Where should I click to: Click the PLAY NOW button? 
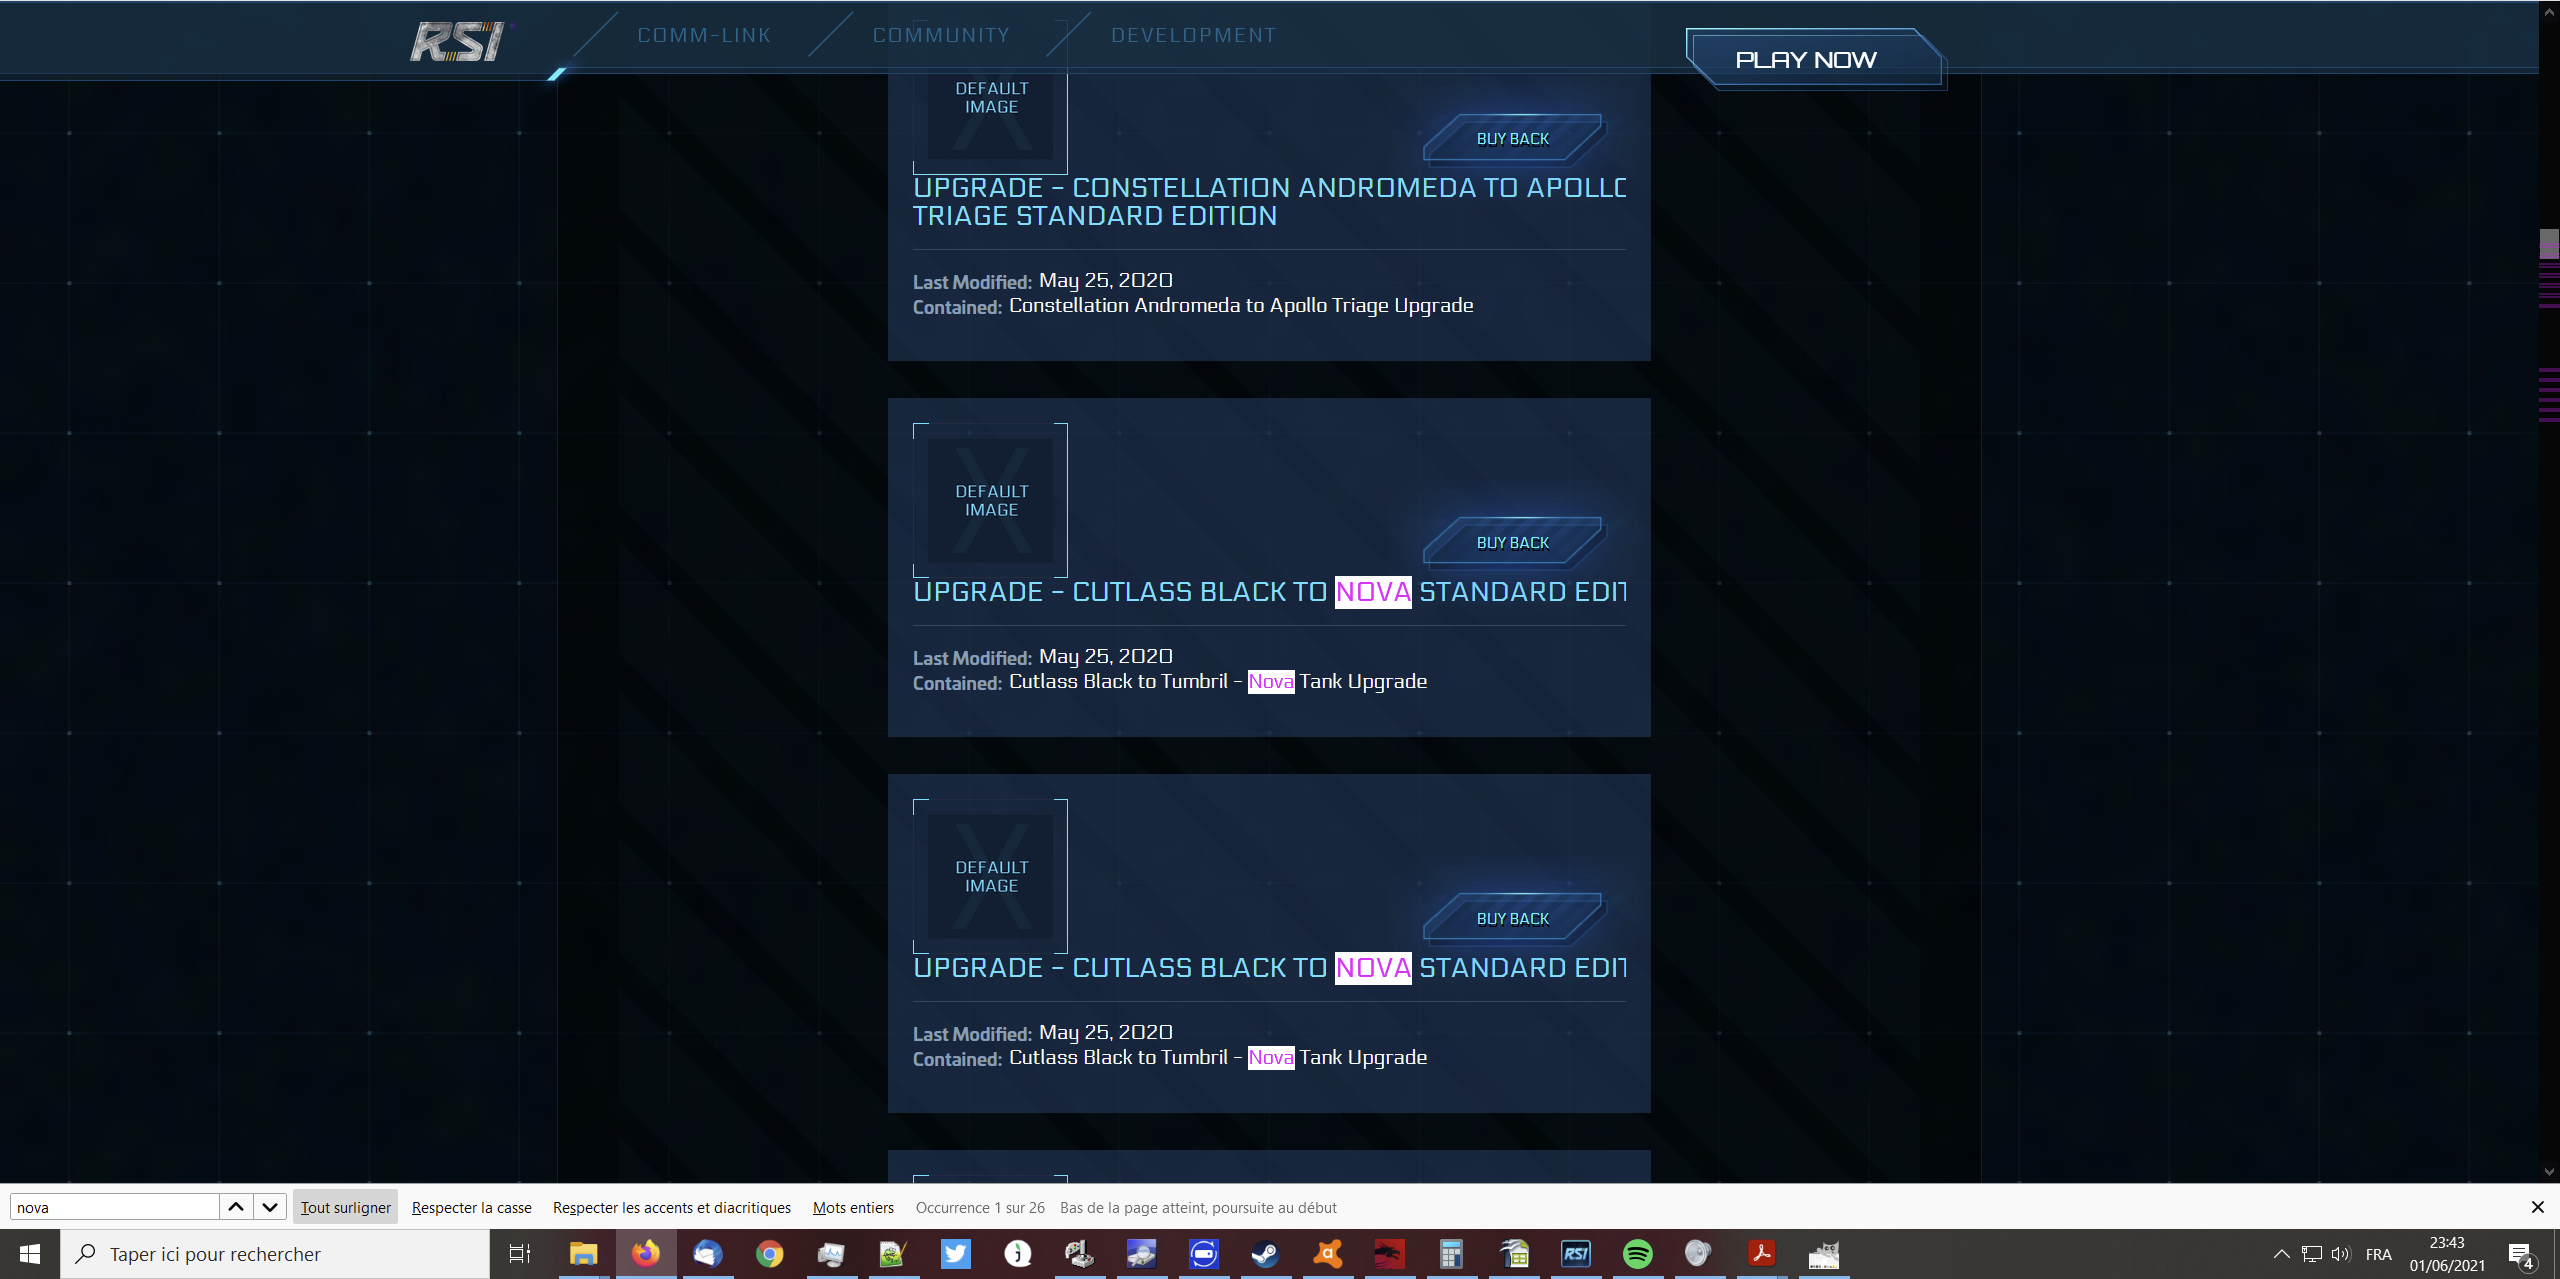click(x=1805, y=60)
